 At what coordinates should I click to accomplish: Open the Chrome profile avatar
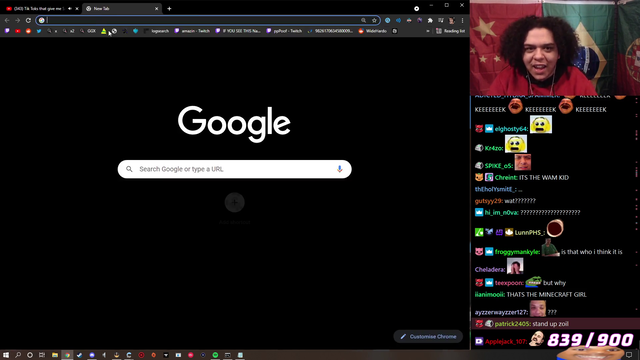click(x=451, y=20)
